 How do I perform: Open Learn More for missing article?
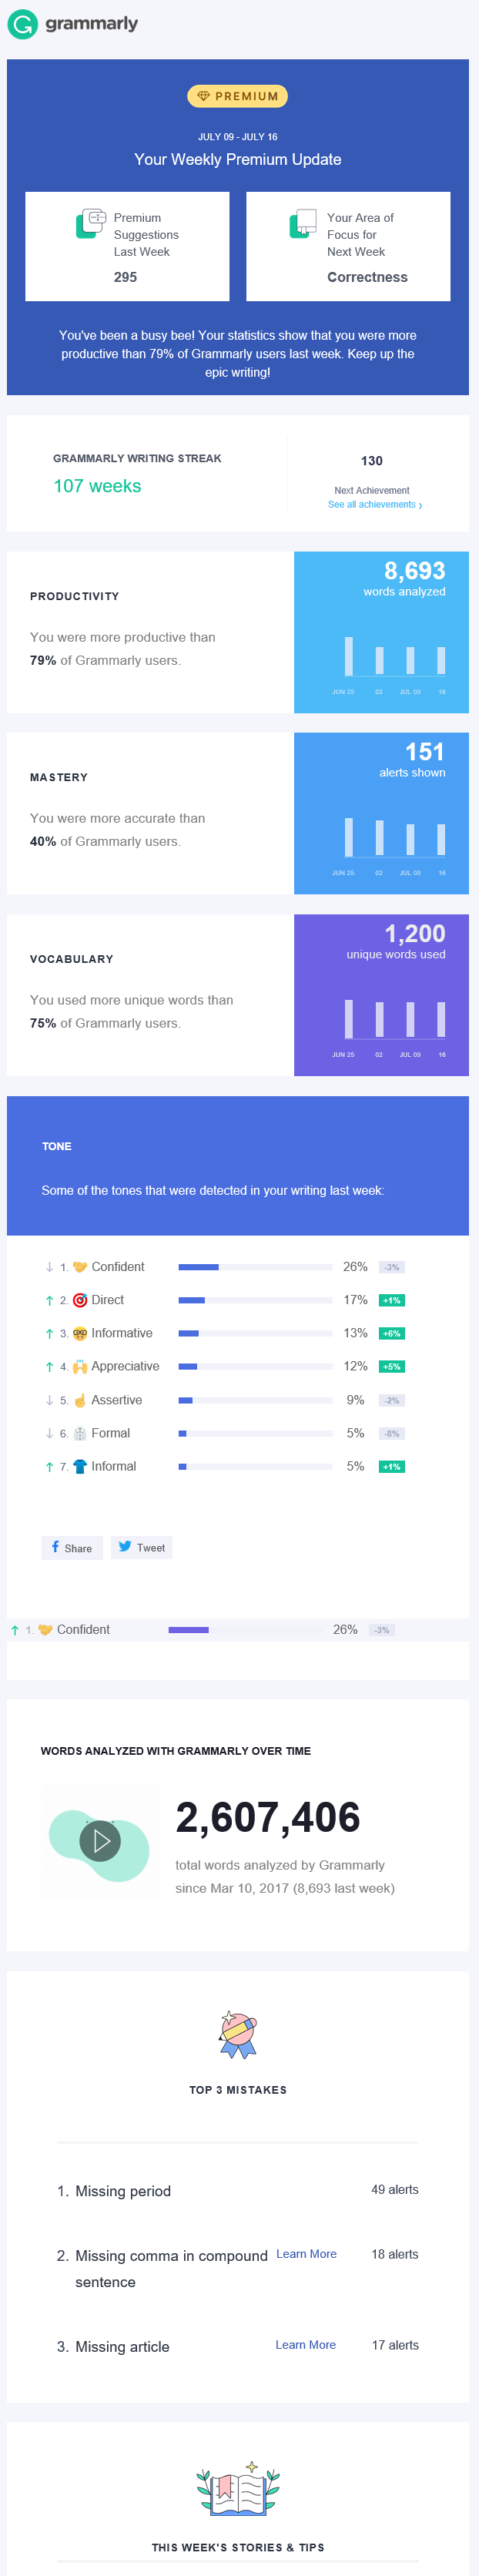click(305, 2344)
